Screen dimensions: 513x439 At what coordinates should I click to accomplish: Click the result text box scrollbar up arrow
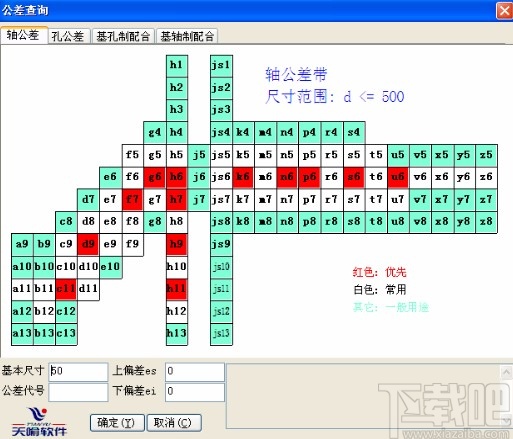click(x=506, y=372)
